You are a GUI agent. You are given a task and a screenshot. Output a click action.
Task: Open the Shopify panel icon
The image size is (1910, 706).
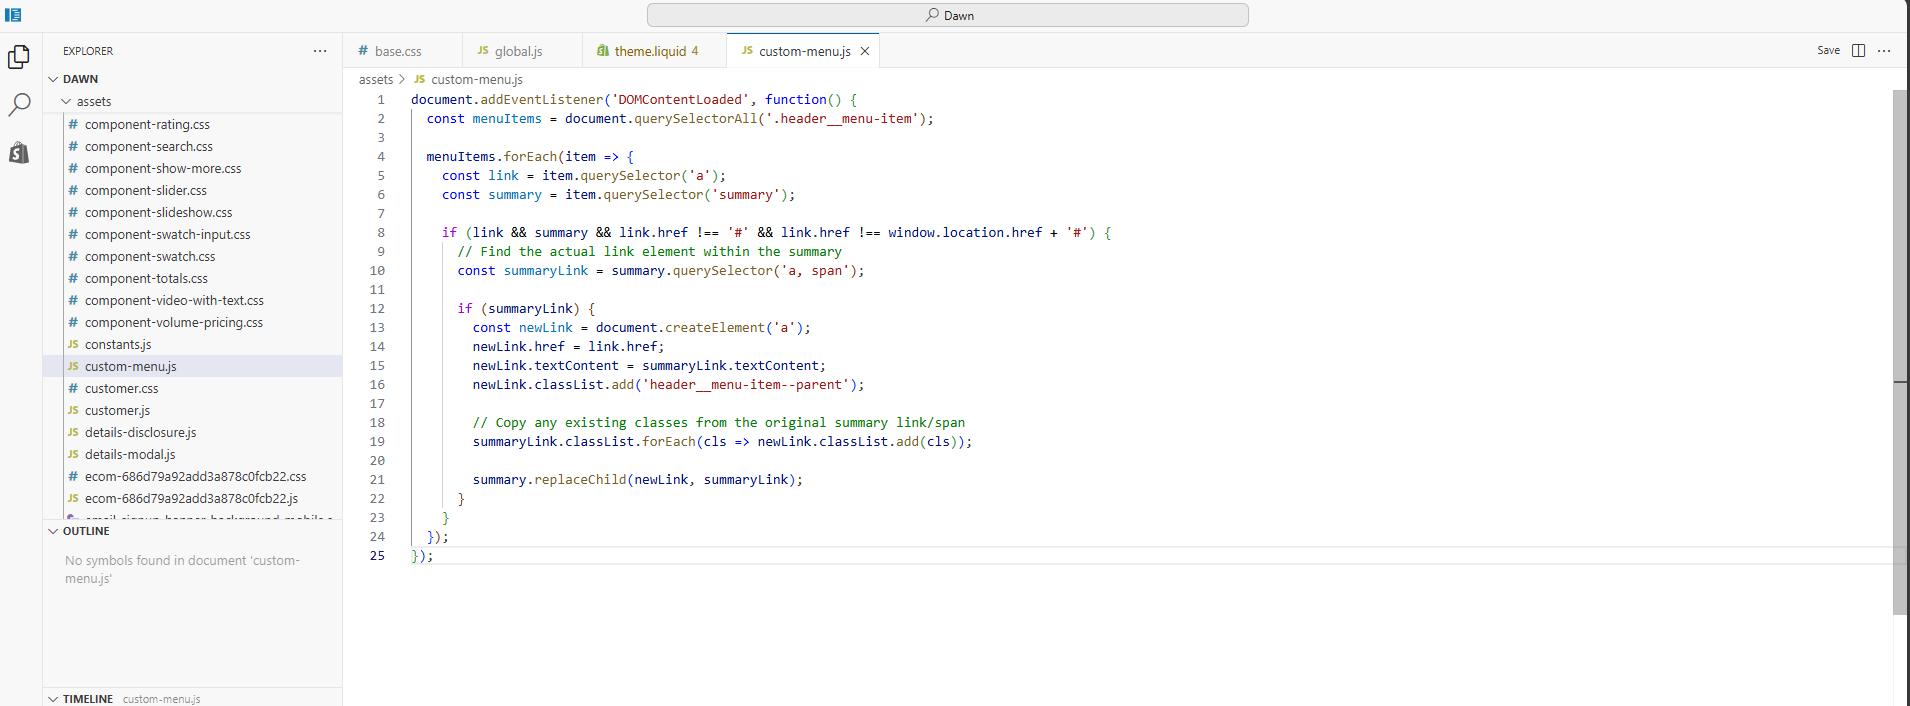point(19,153)
